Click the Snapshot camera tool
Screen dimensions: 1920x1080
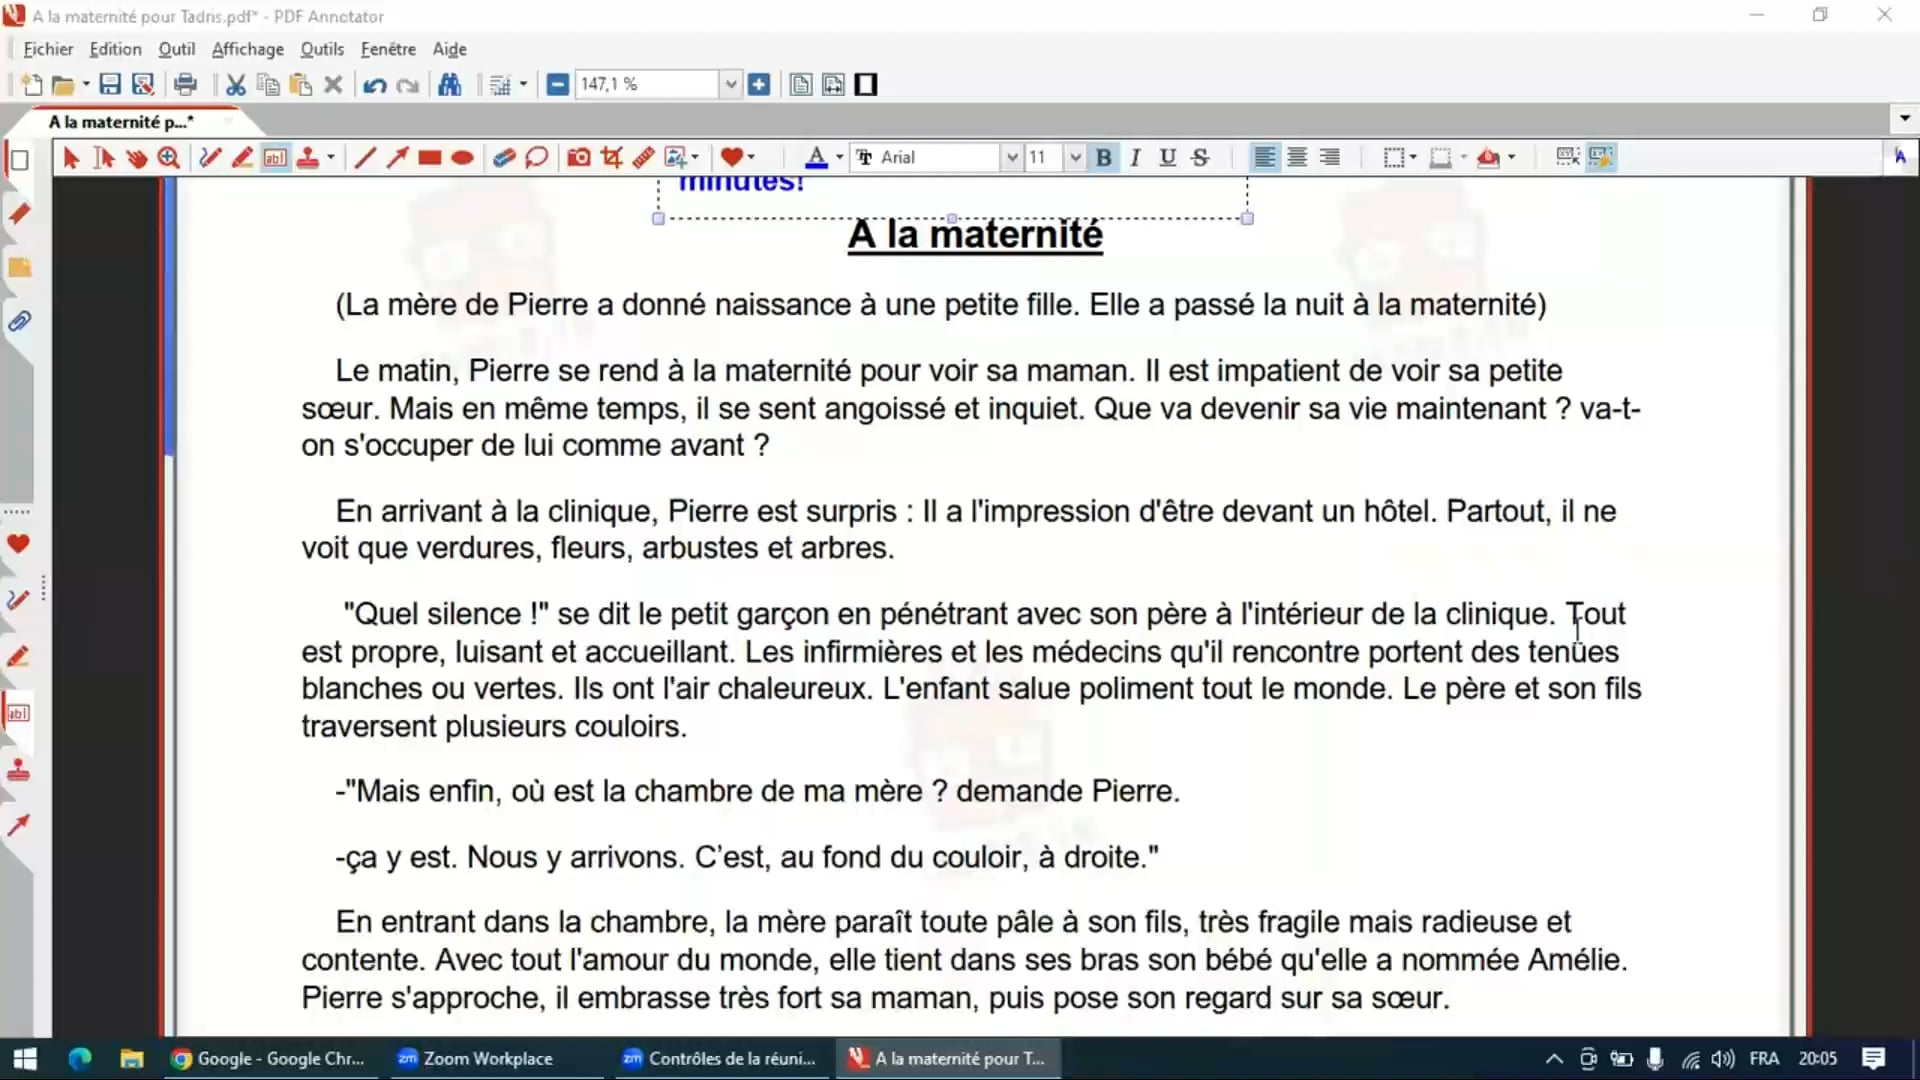(x=578, y=157)
